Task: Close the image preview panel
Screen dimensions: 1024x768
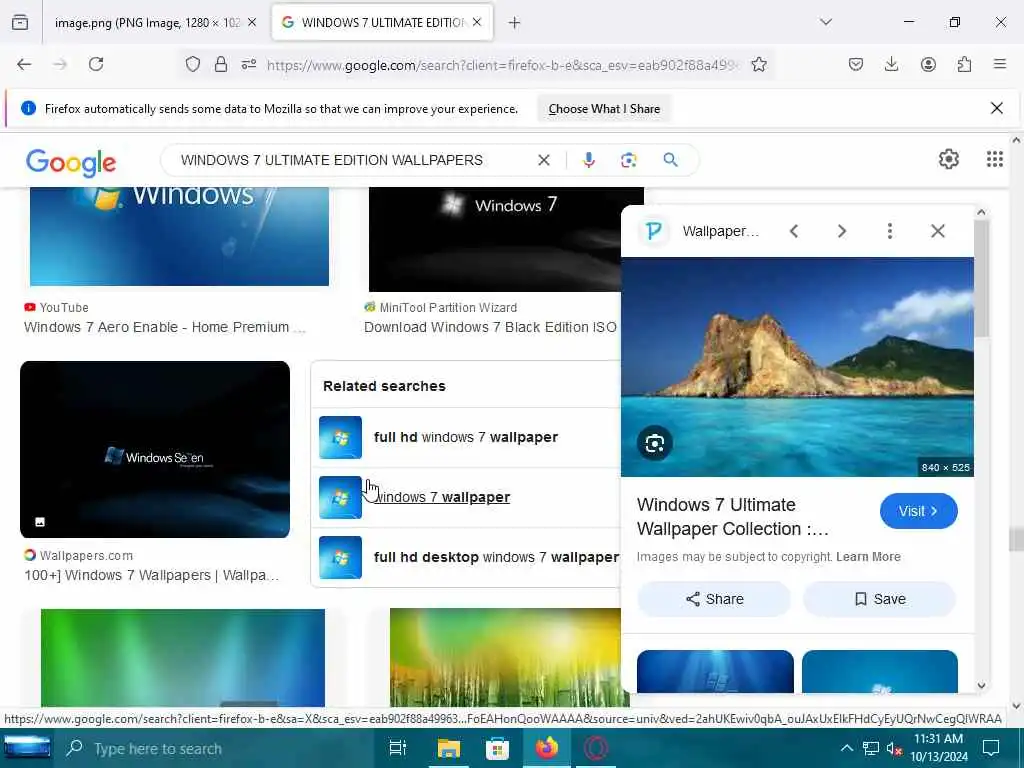Action: click(x=938, y=231)
